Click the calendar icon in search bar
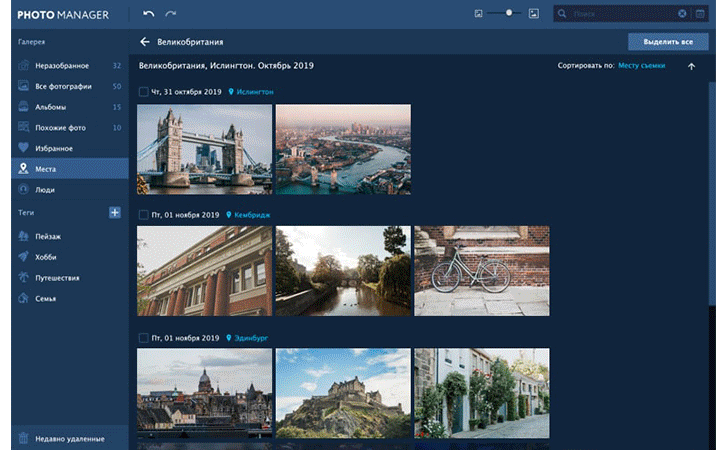Screen dimensions: 728x450 (x=700, y=14)
